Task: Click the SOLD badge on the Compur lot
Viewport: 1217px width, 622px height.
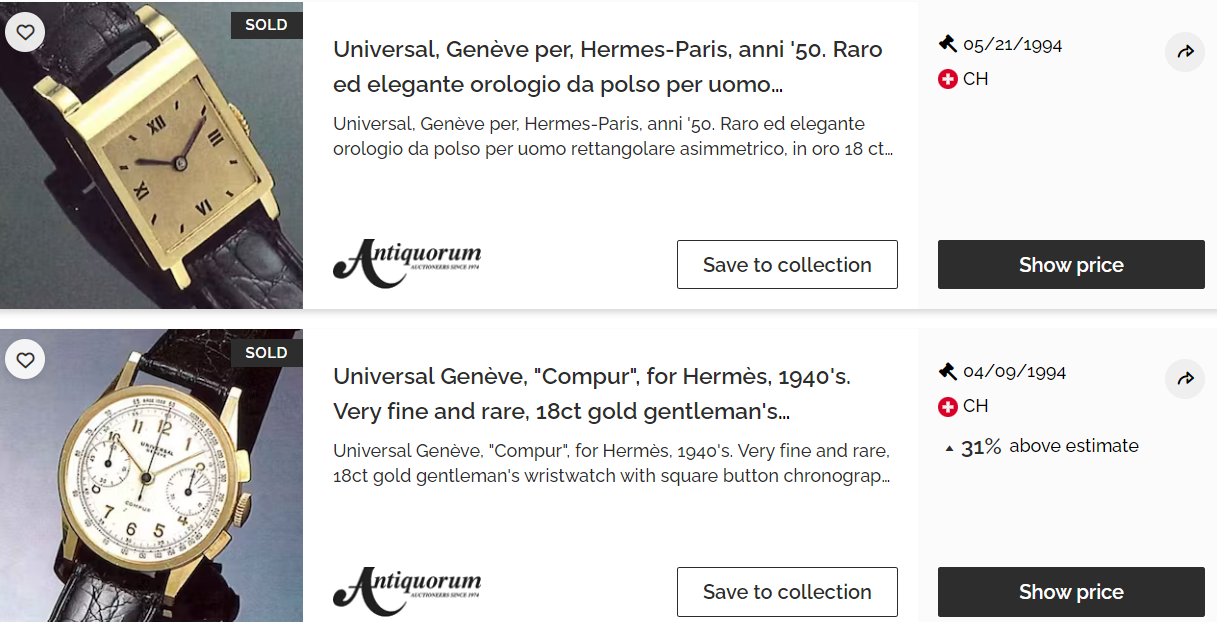Action: 266,352
